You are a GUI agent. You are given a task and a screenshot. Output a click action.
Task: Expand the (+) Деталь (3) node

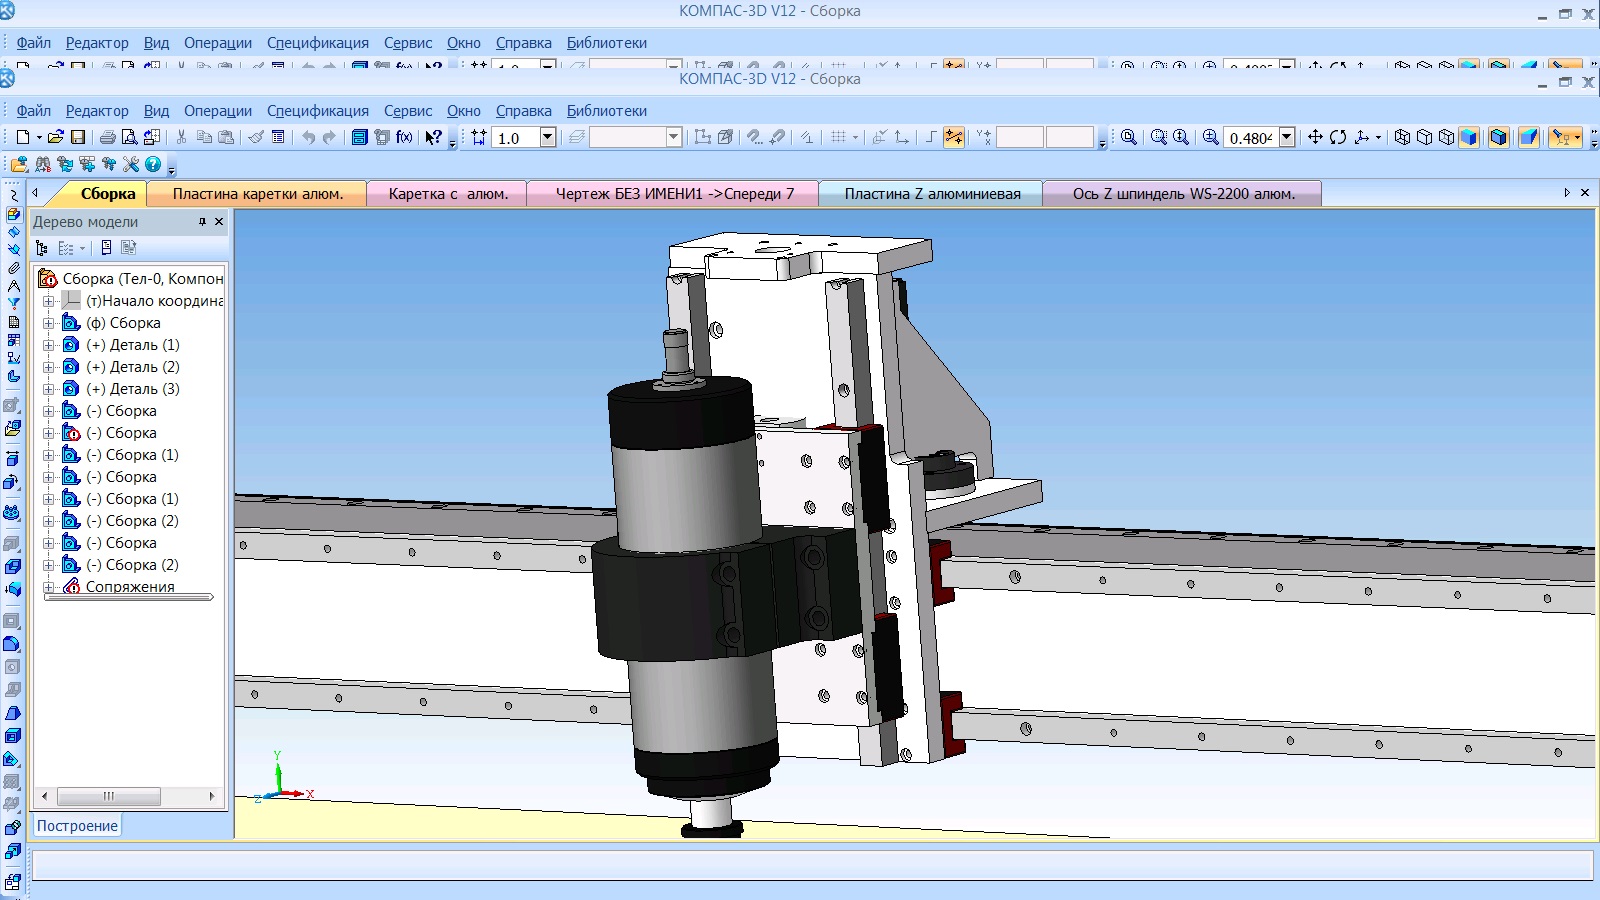[48, 389]
